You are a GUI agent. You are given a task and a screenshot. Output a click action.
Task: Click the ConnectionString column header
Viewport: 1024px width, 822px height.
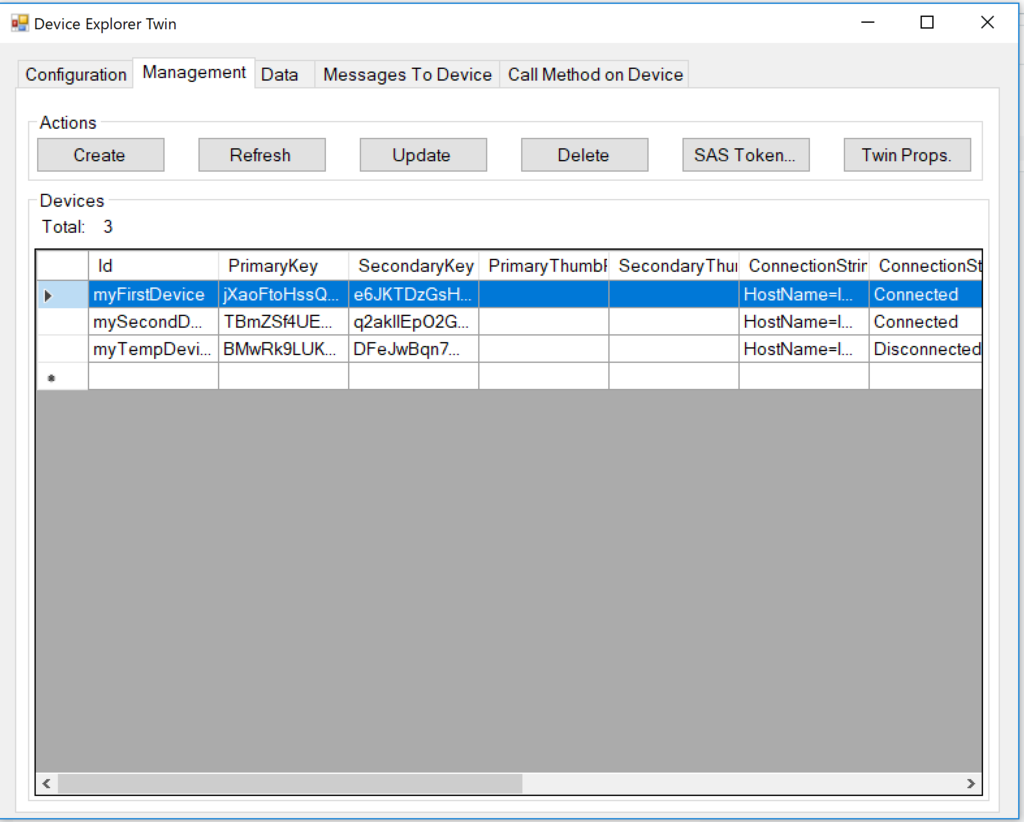804,266
